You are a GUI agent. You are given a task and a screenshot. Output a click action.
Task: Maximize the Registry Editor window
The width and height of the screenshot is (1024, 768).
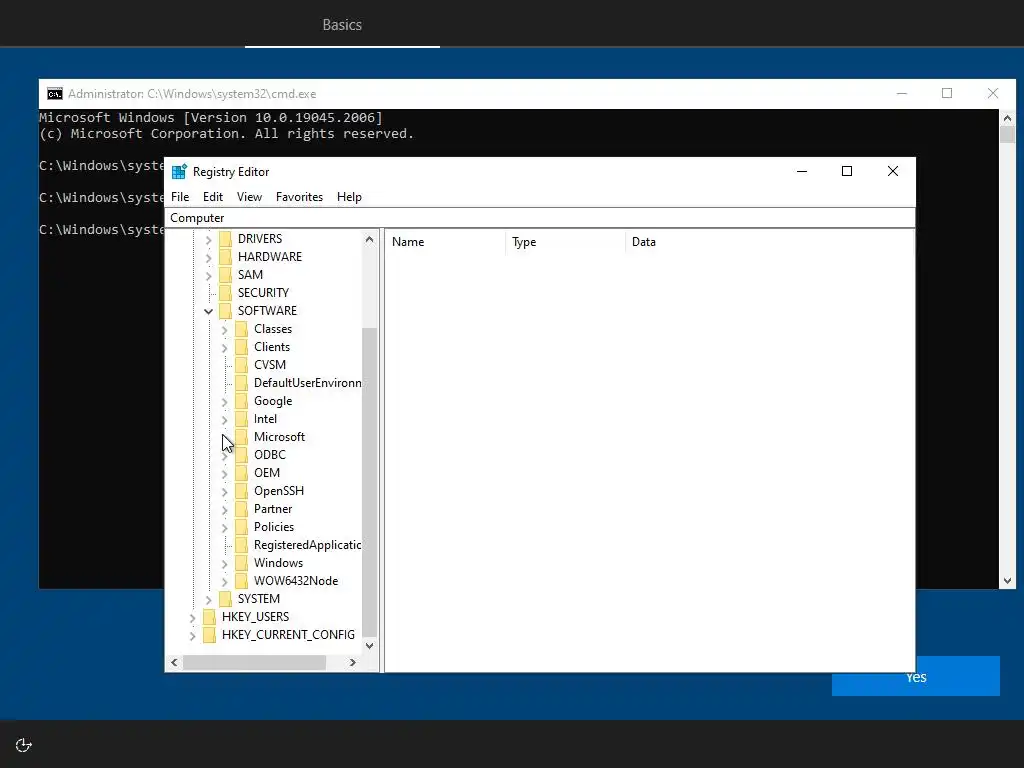pyautogui.click(x=847, y=171)
